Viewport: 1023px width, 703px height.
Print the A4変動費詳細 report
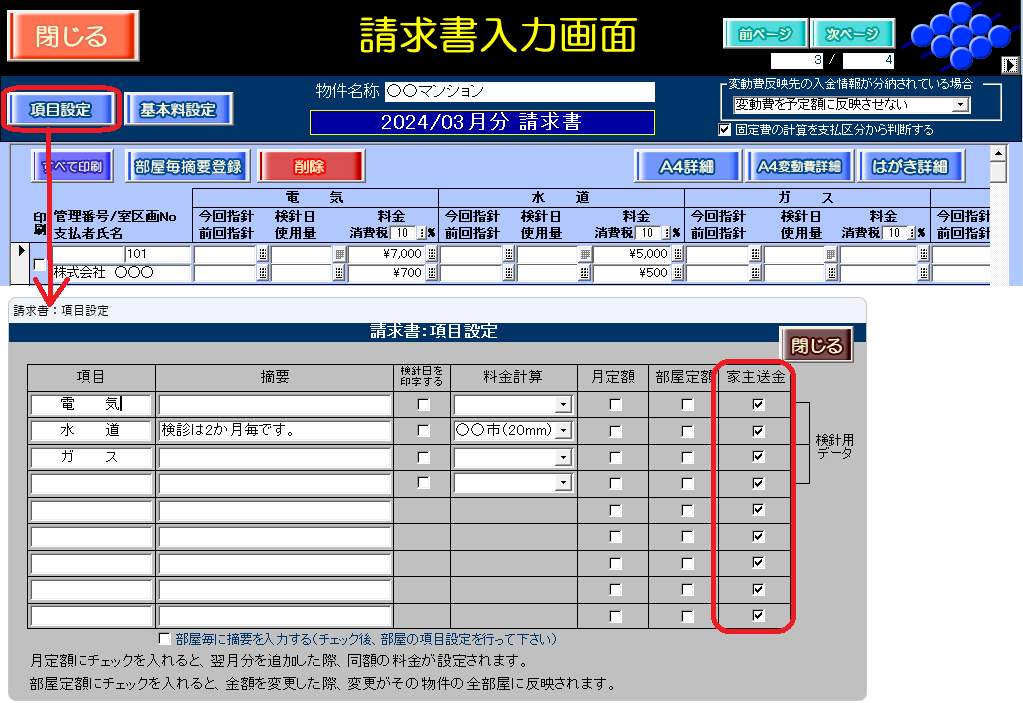pyautogui.click(x=799, y=167)
